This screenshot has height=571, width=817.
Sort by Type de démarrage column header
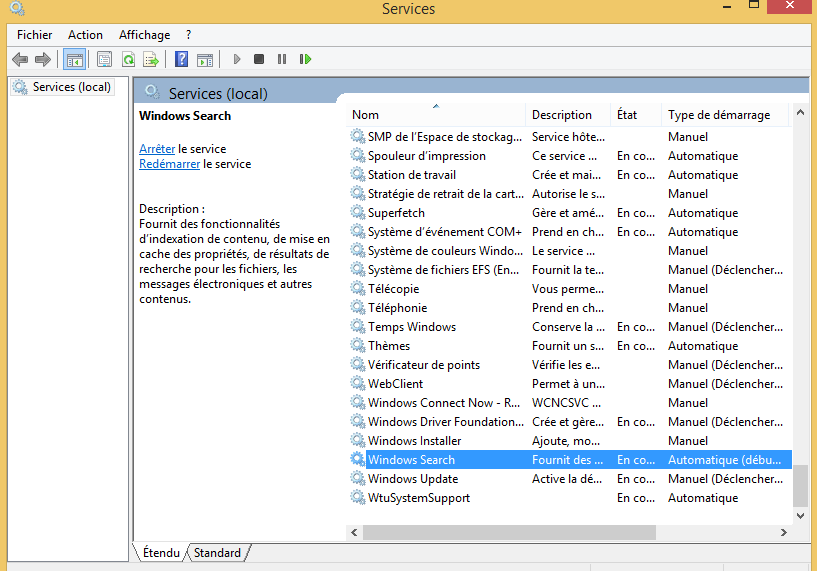click(725, 115)
